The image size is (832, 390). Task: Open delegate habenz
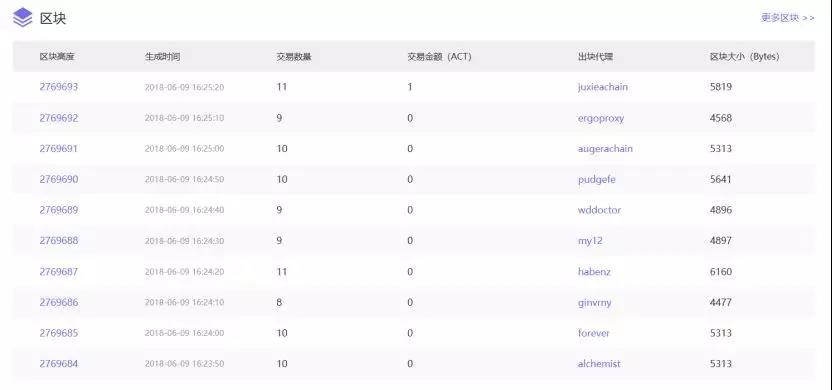[594, 272]
